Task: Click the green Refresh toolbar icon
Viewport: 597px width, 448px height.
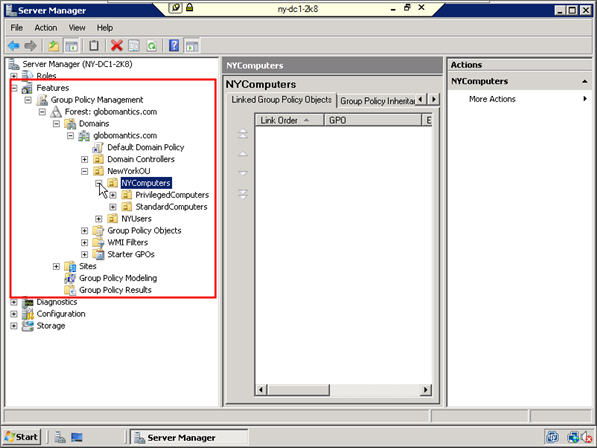Action: pyautogui.click(x=152, y=46)
